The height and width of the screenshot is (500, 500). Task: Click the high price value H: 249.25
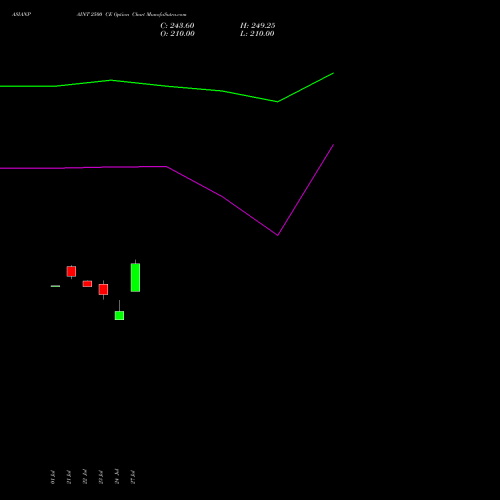(257, 26)
